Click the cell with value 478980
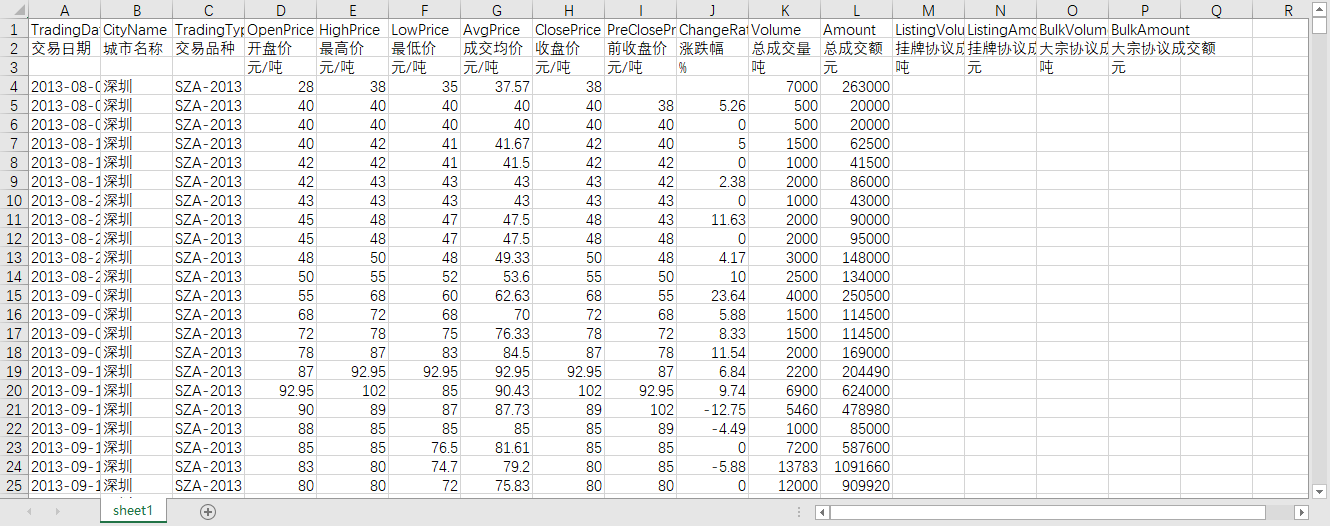 click(856, 409)
